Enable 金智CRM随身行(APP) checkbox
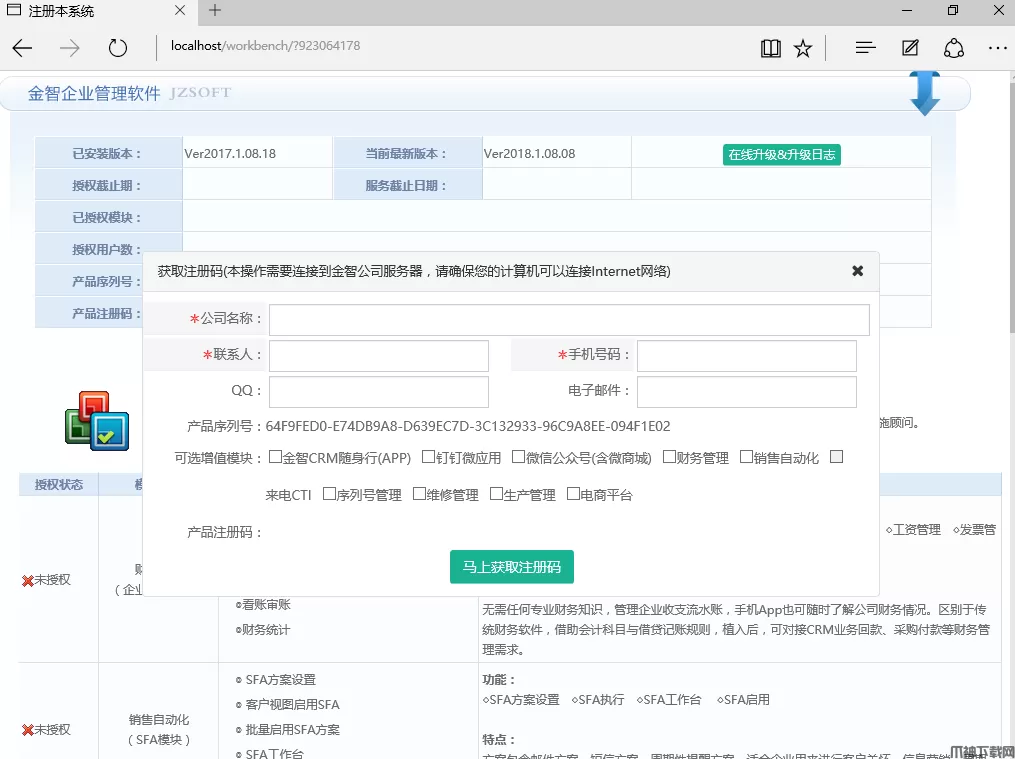 275,458
